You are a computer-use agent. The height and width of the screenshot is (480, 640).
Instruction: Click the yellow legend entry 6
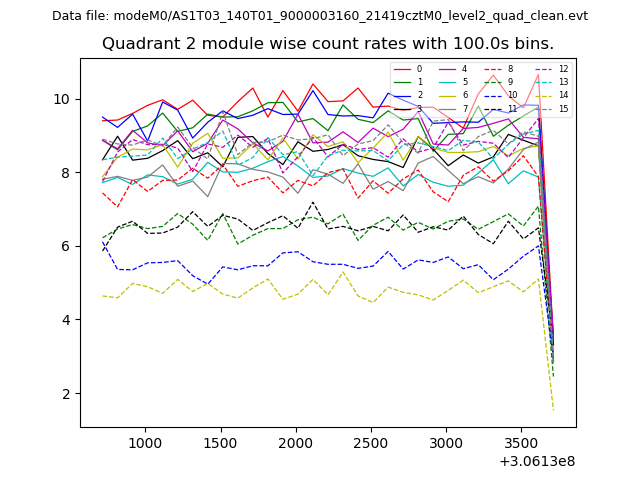pos(448,96)
